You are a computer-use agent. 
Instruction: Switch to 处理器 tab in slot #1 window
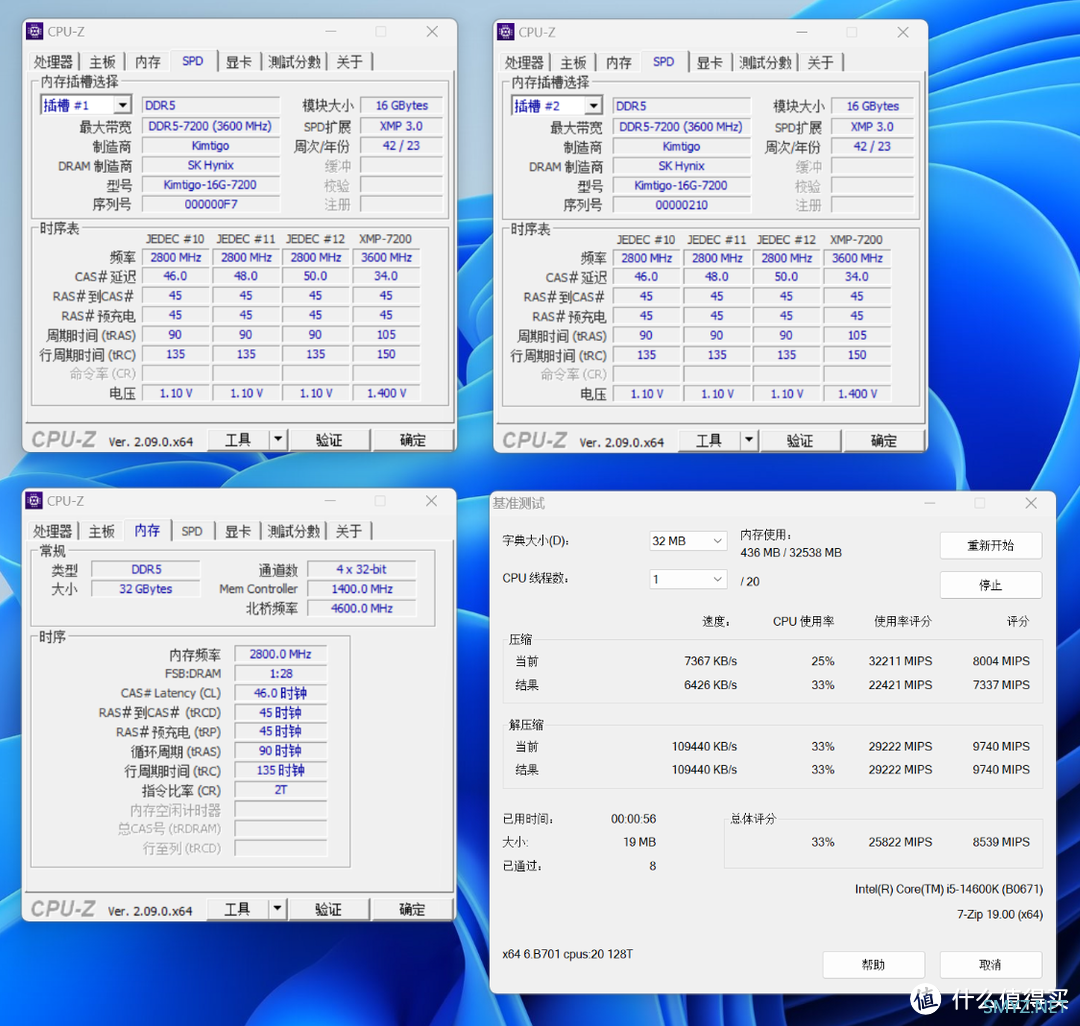pos(53,62)
